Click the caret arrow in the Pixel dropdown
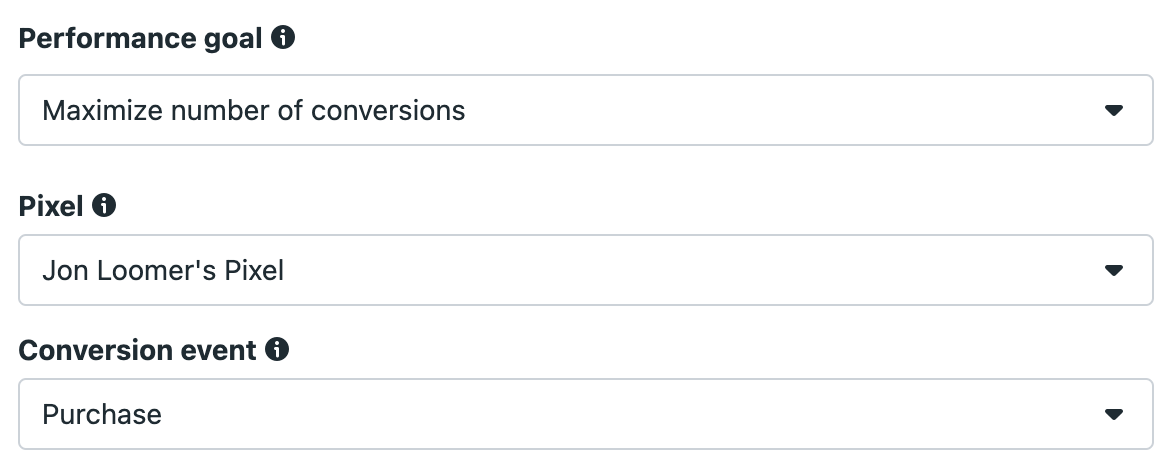This screenshot has height=472, width=1176. (1114, 270)
